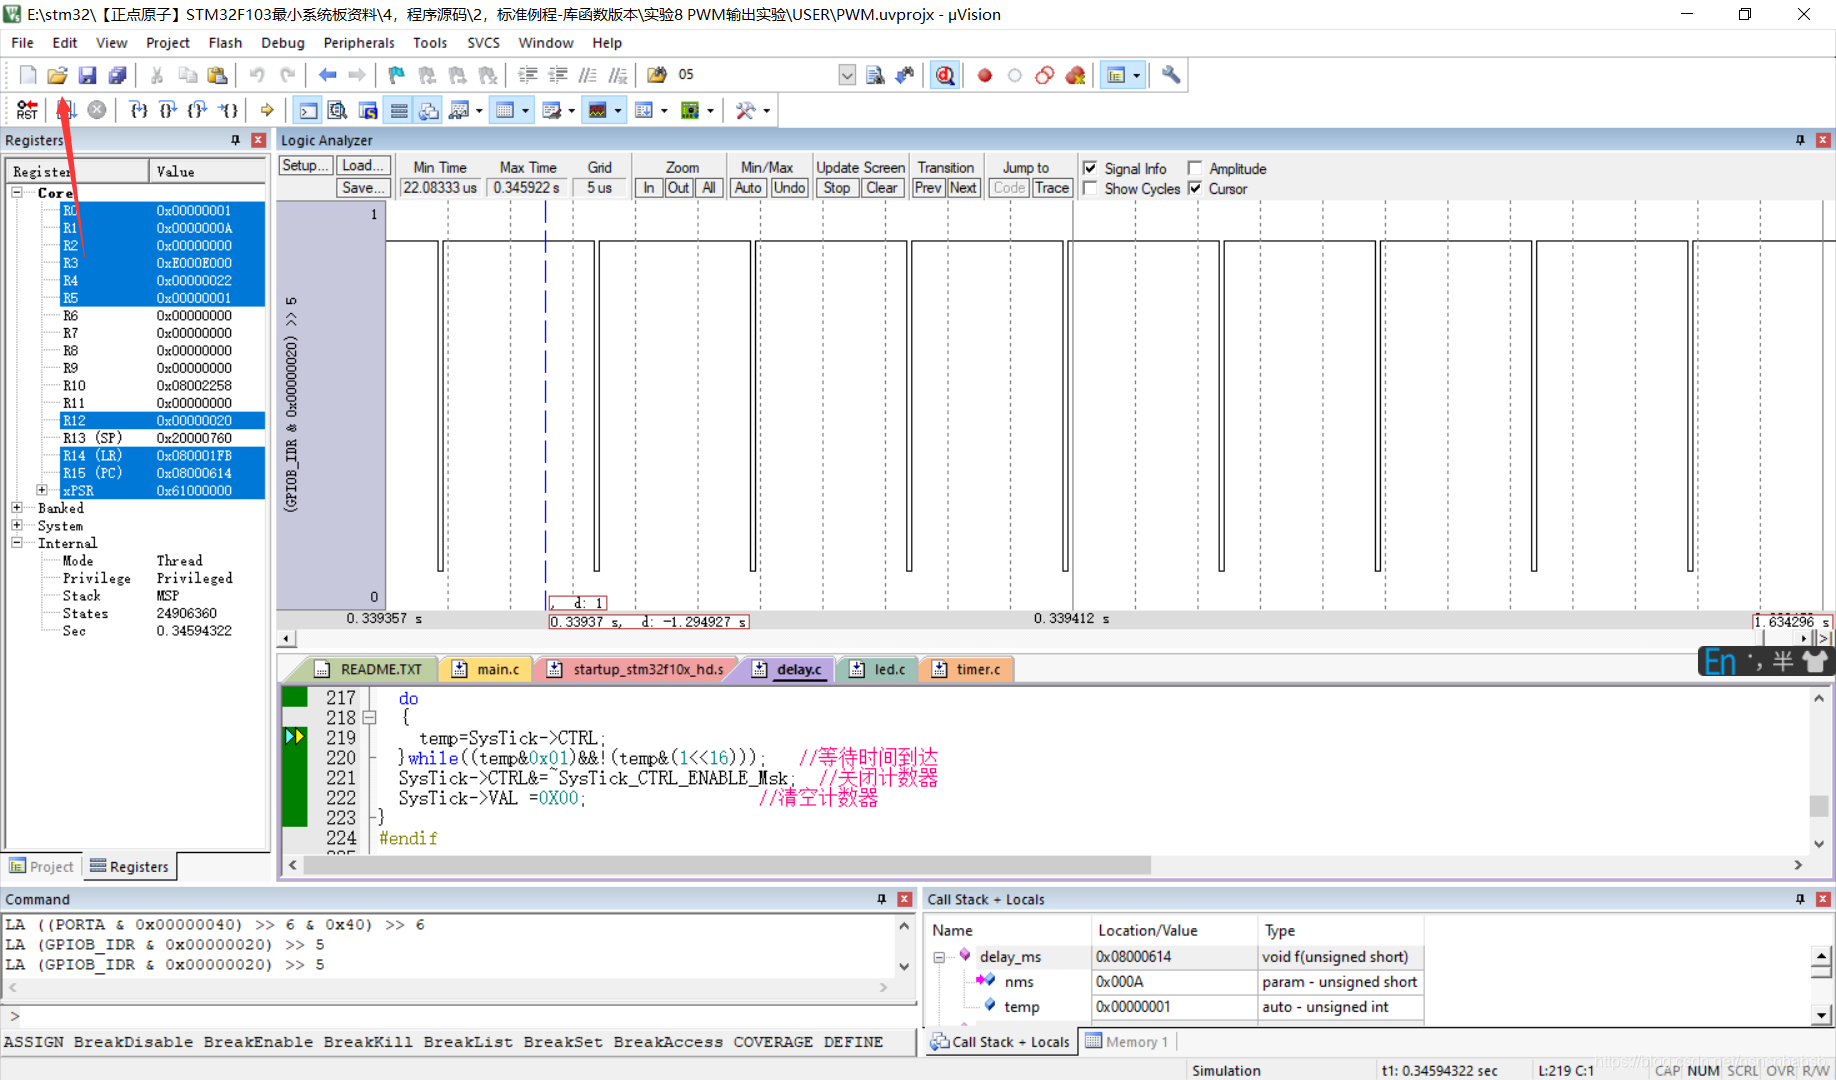The height and width of the screenshot is (1080, 1836).
Task: Show next statement with the yellow arrow
Action: [267, 110]
